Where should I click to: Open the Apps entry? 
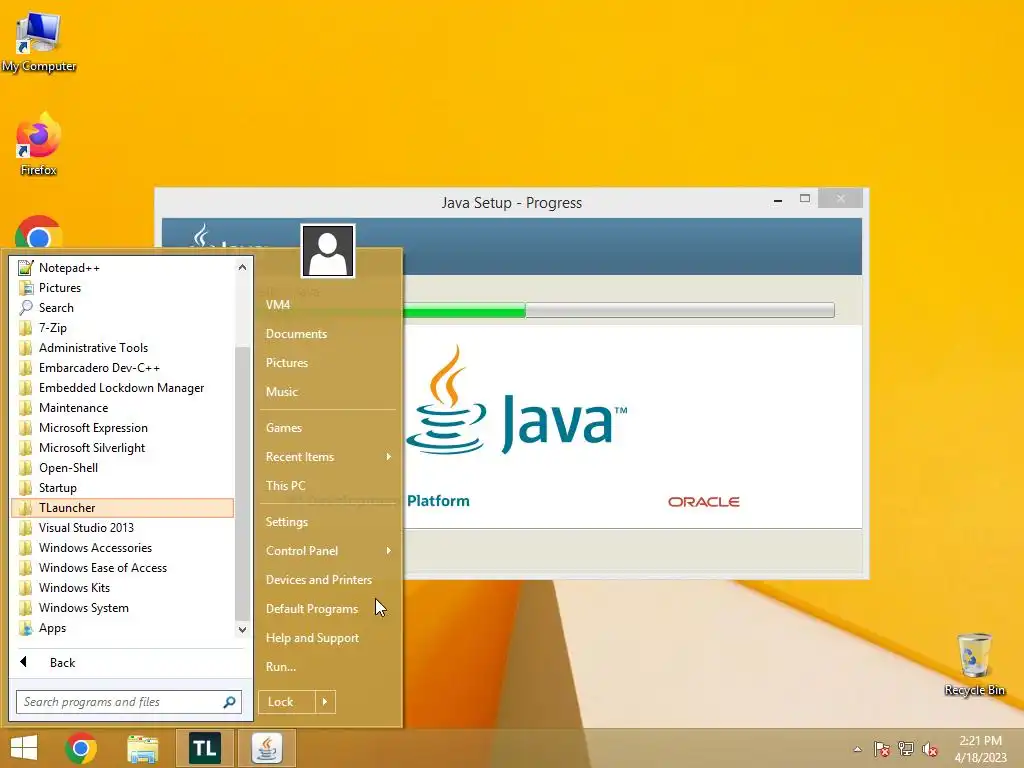pos(122,628)
